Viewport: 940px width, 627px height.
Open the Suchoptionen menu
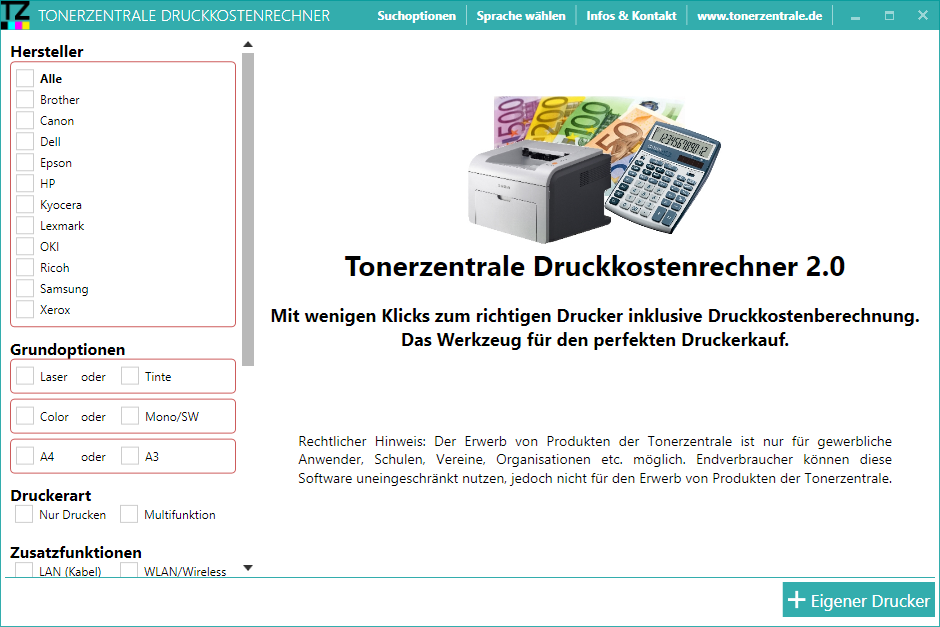[416, 15]
